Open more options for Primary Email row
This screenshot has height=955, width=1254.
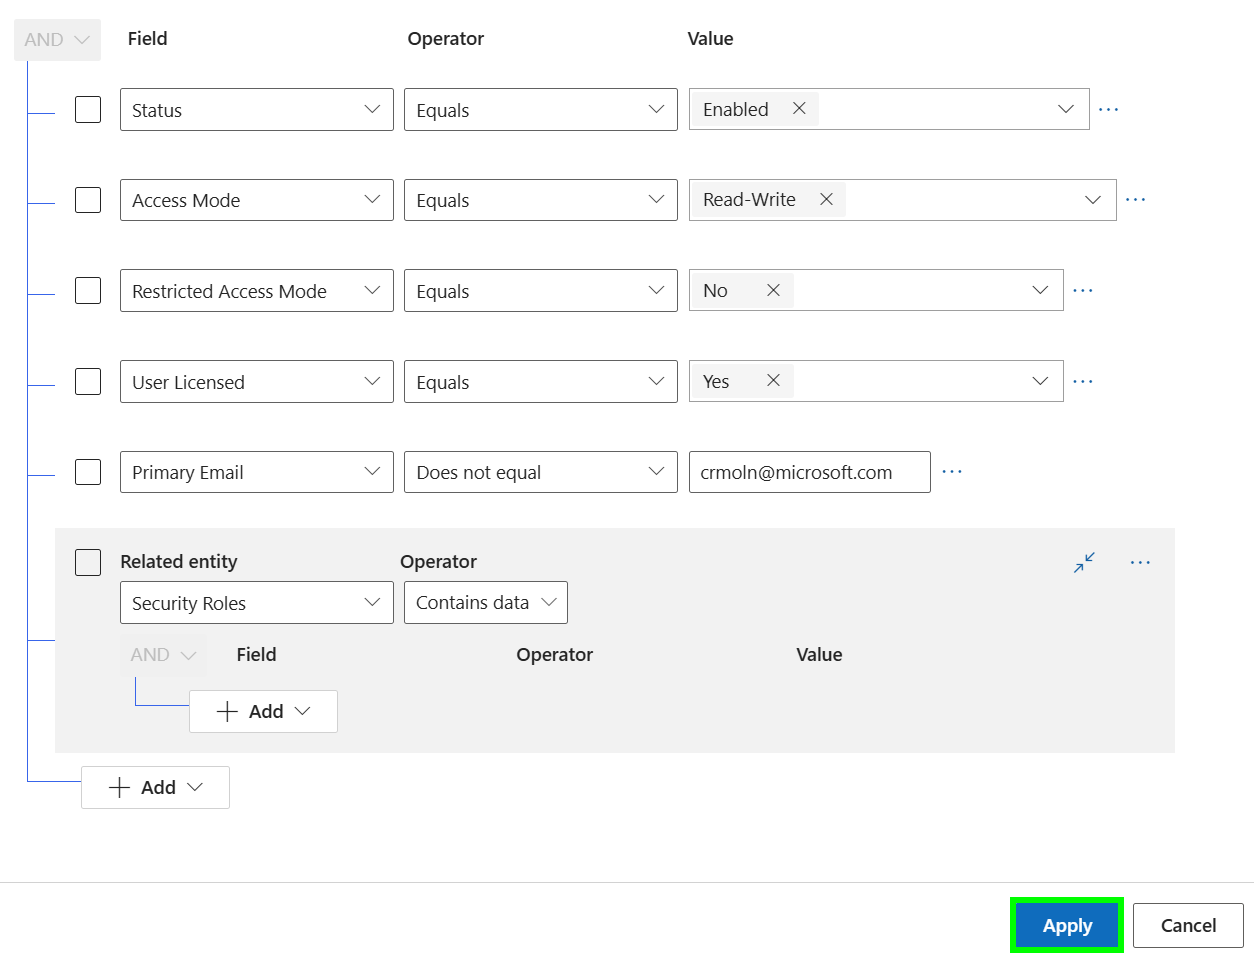coord(952,472)
